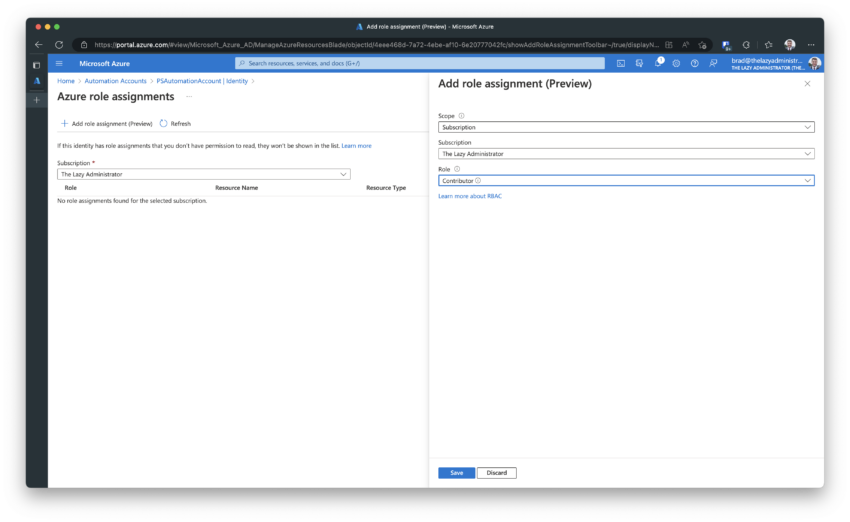The image size is (850, 522).
Task: Open the Feedback icon in the Azure header
Action: 713,63
